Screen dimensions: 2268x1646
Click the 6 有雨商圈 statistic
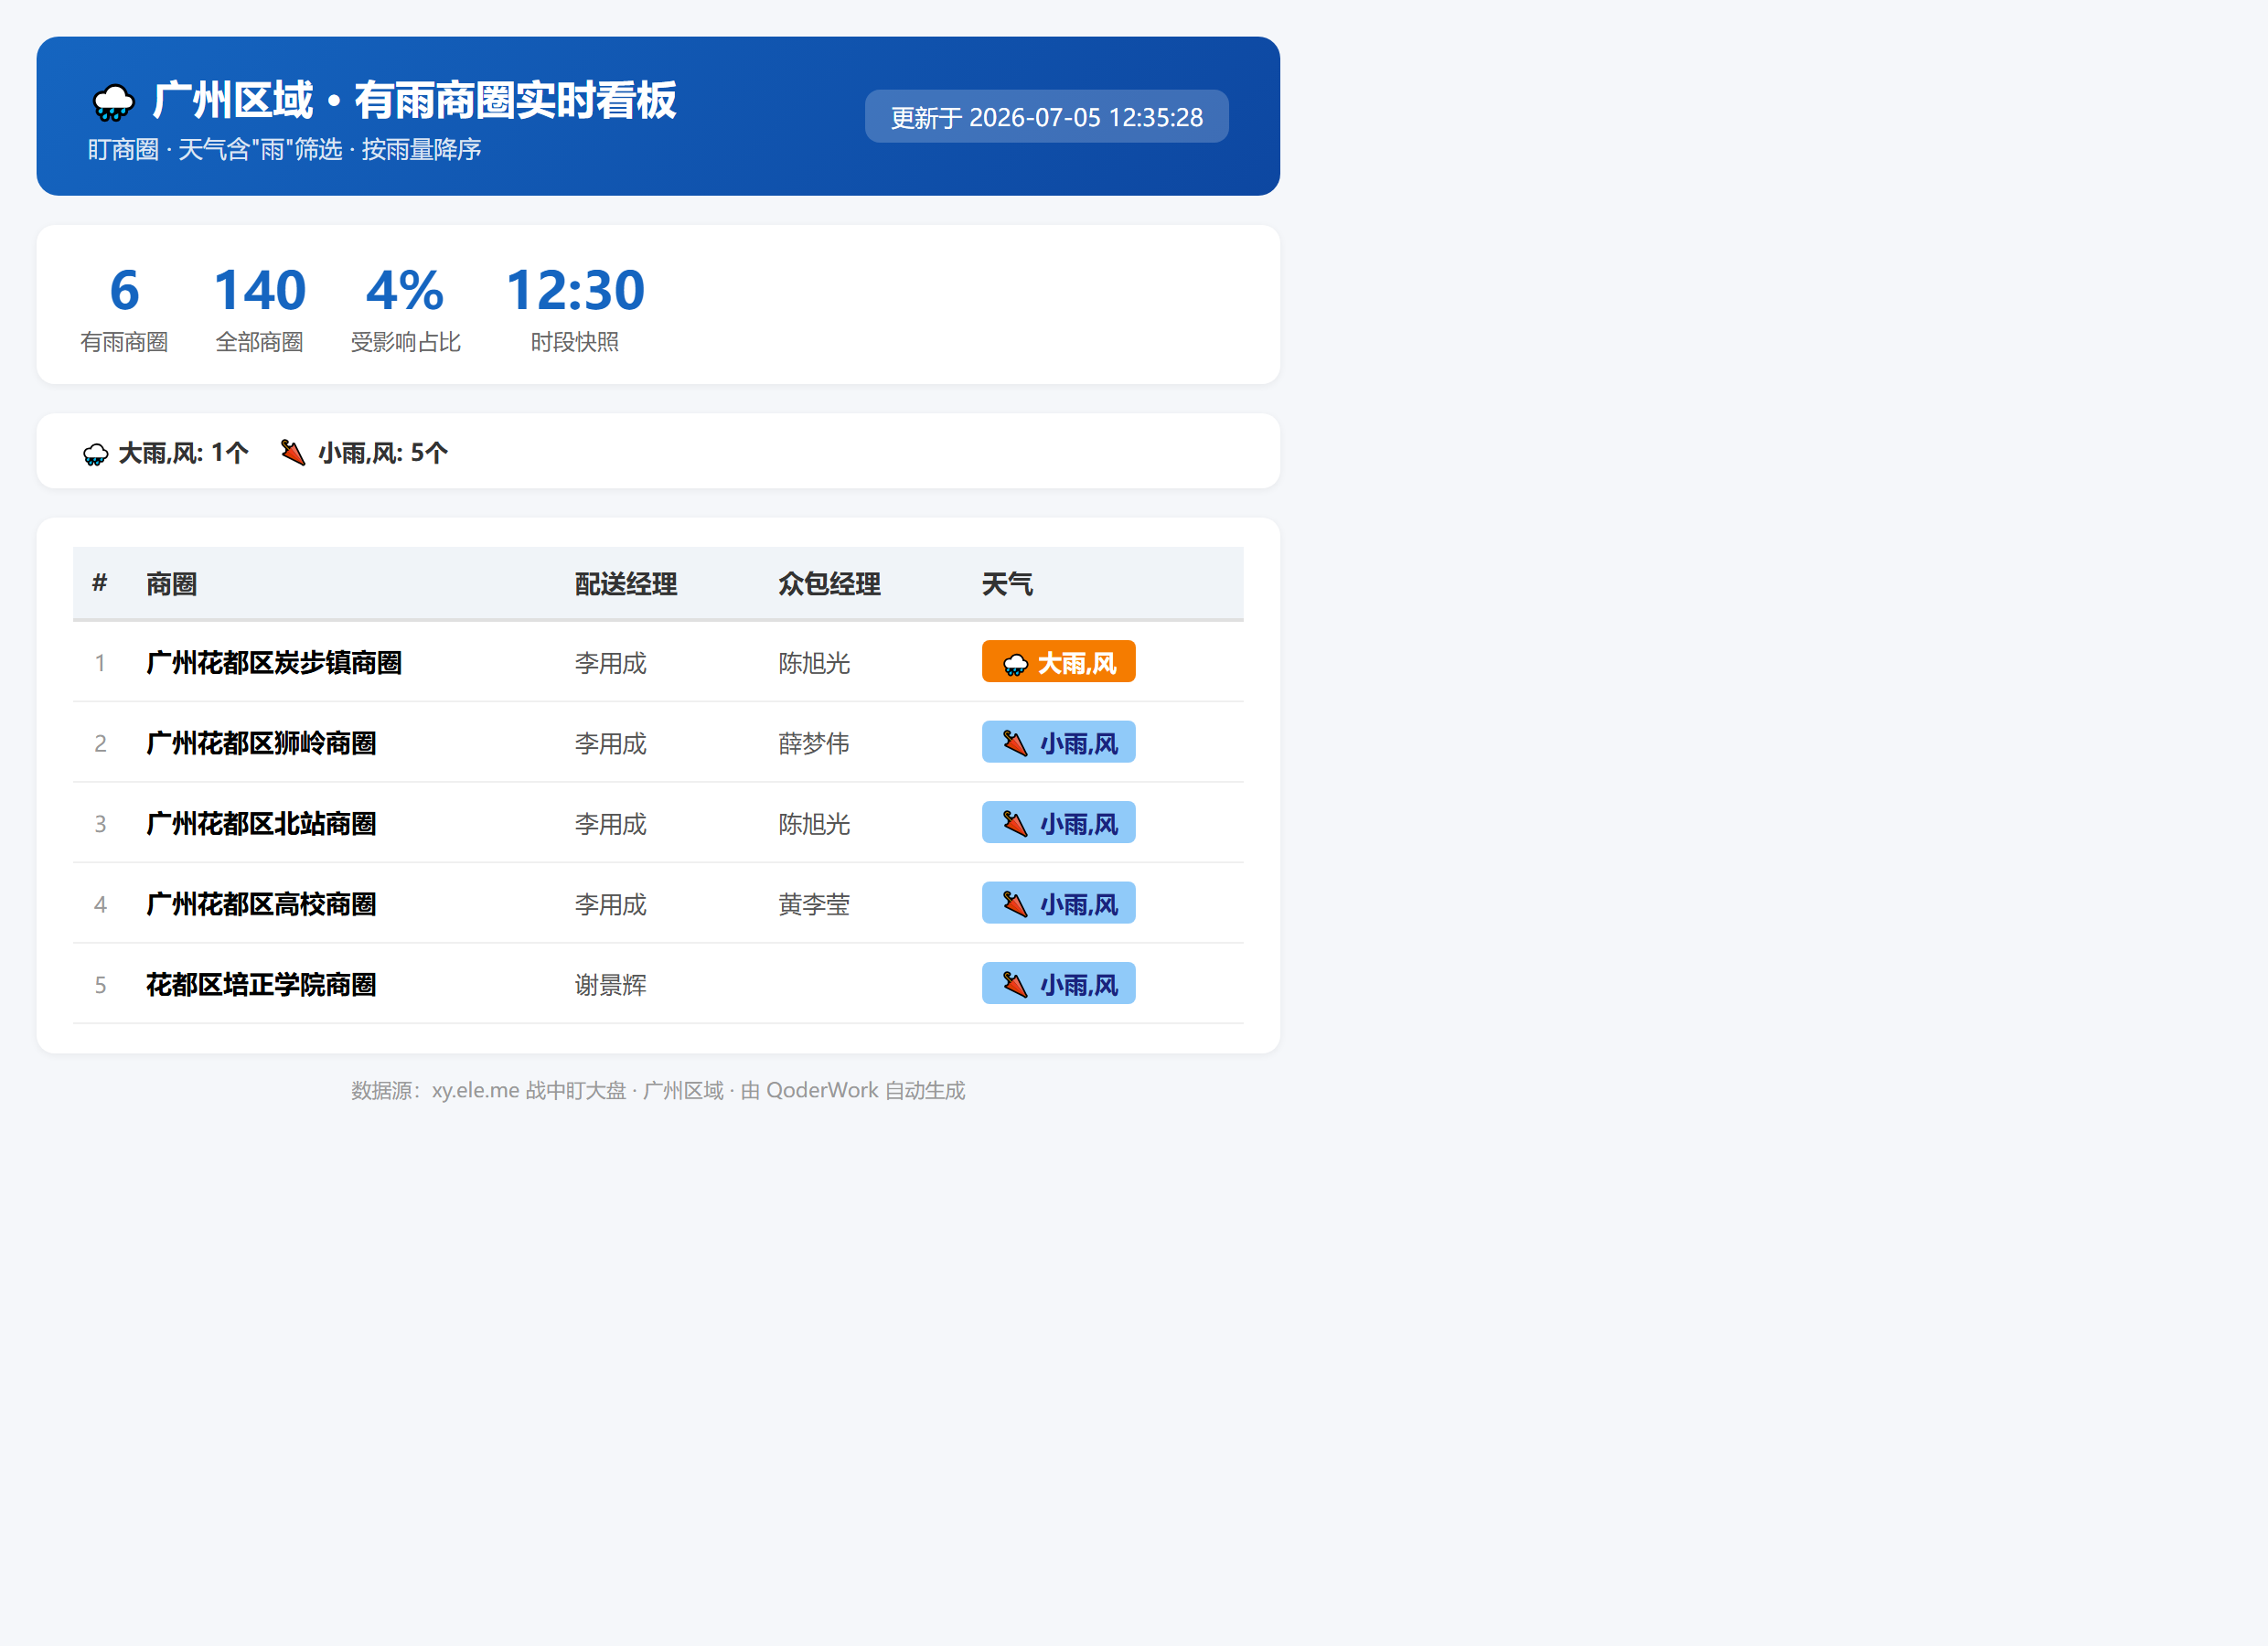pyautogui.click(x=124, y=308)
